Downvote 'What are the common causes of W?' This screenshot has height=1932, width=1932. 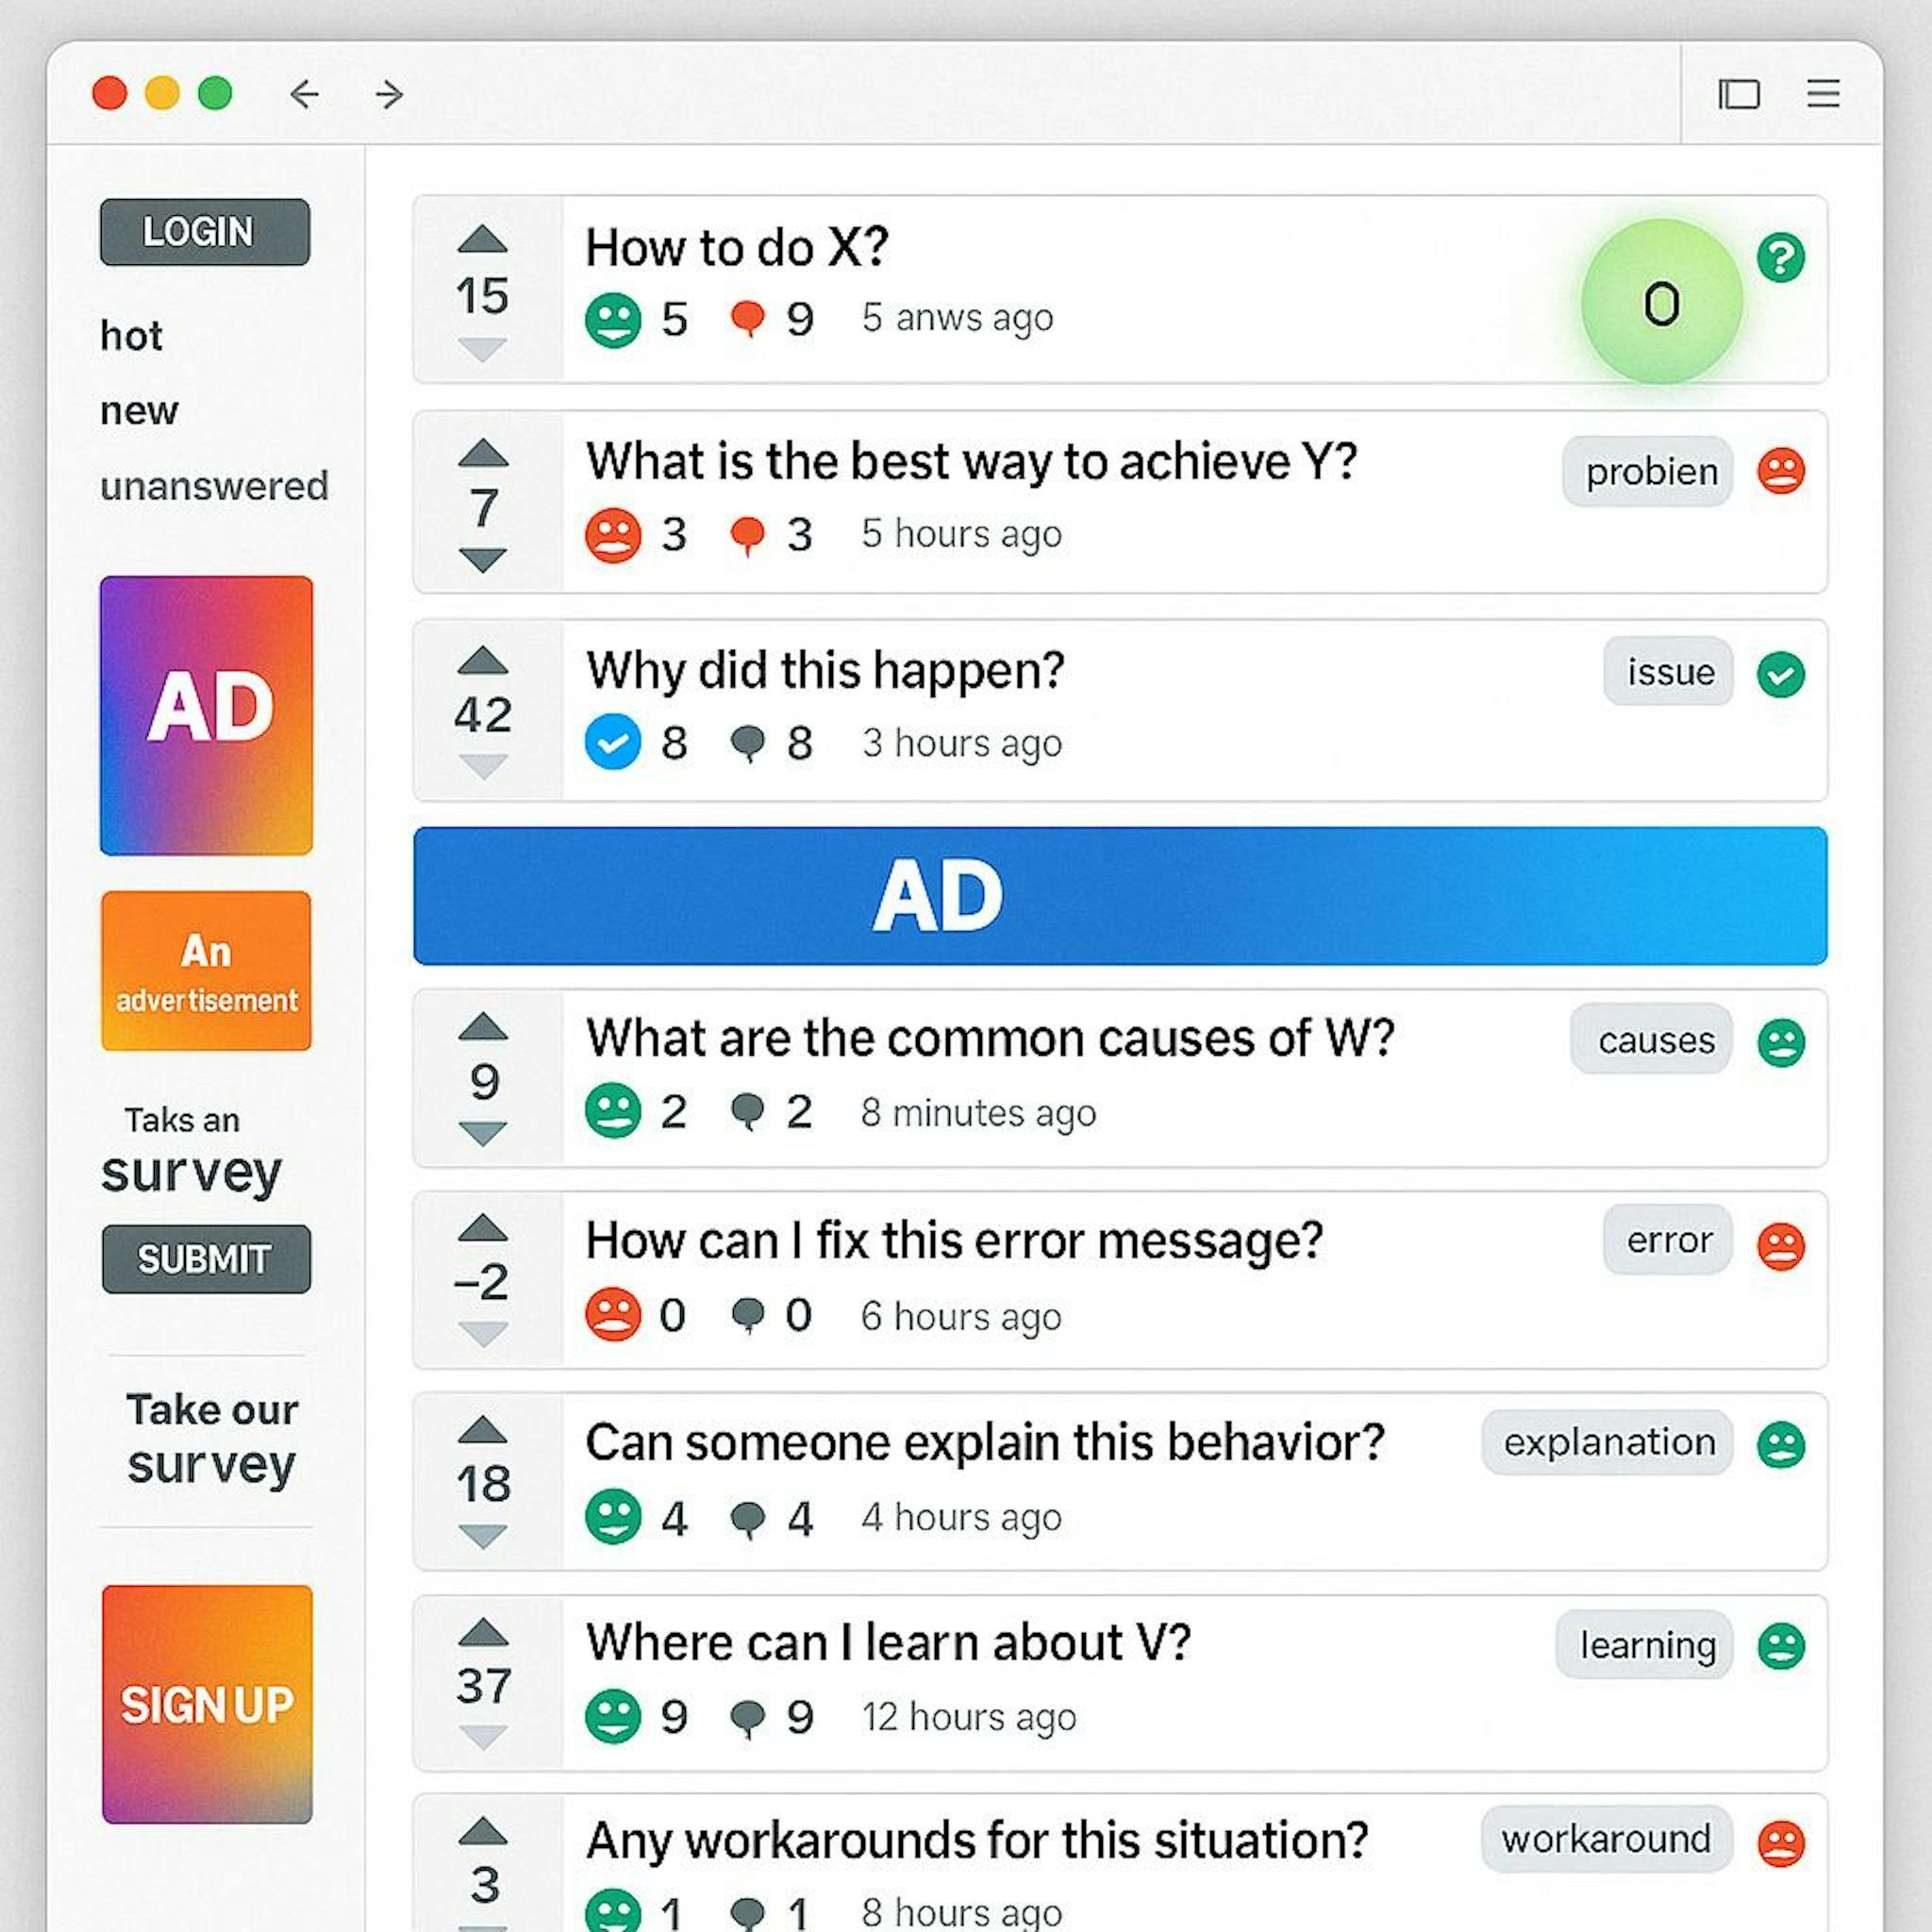click(482, 1133)
